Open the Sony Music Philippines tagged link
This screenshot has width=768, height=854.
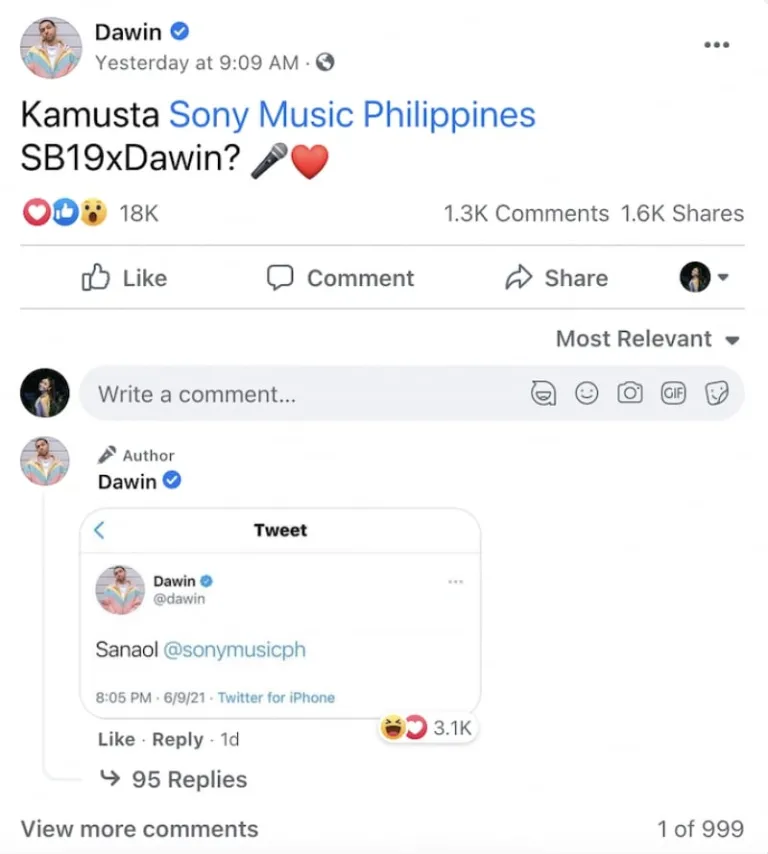[x=352, y=115]
